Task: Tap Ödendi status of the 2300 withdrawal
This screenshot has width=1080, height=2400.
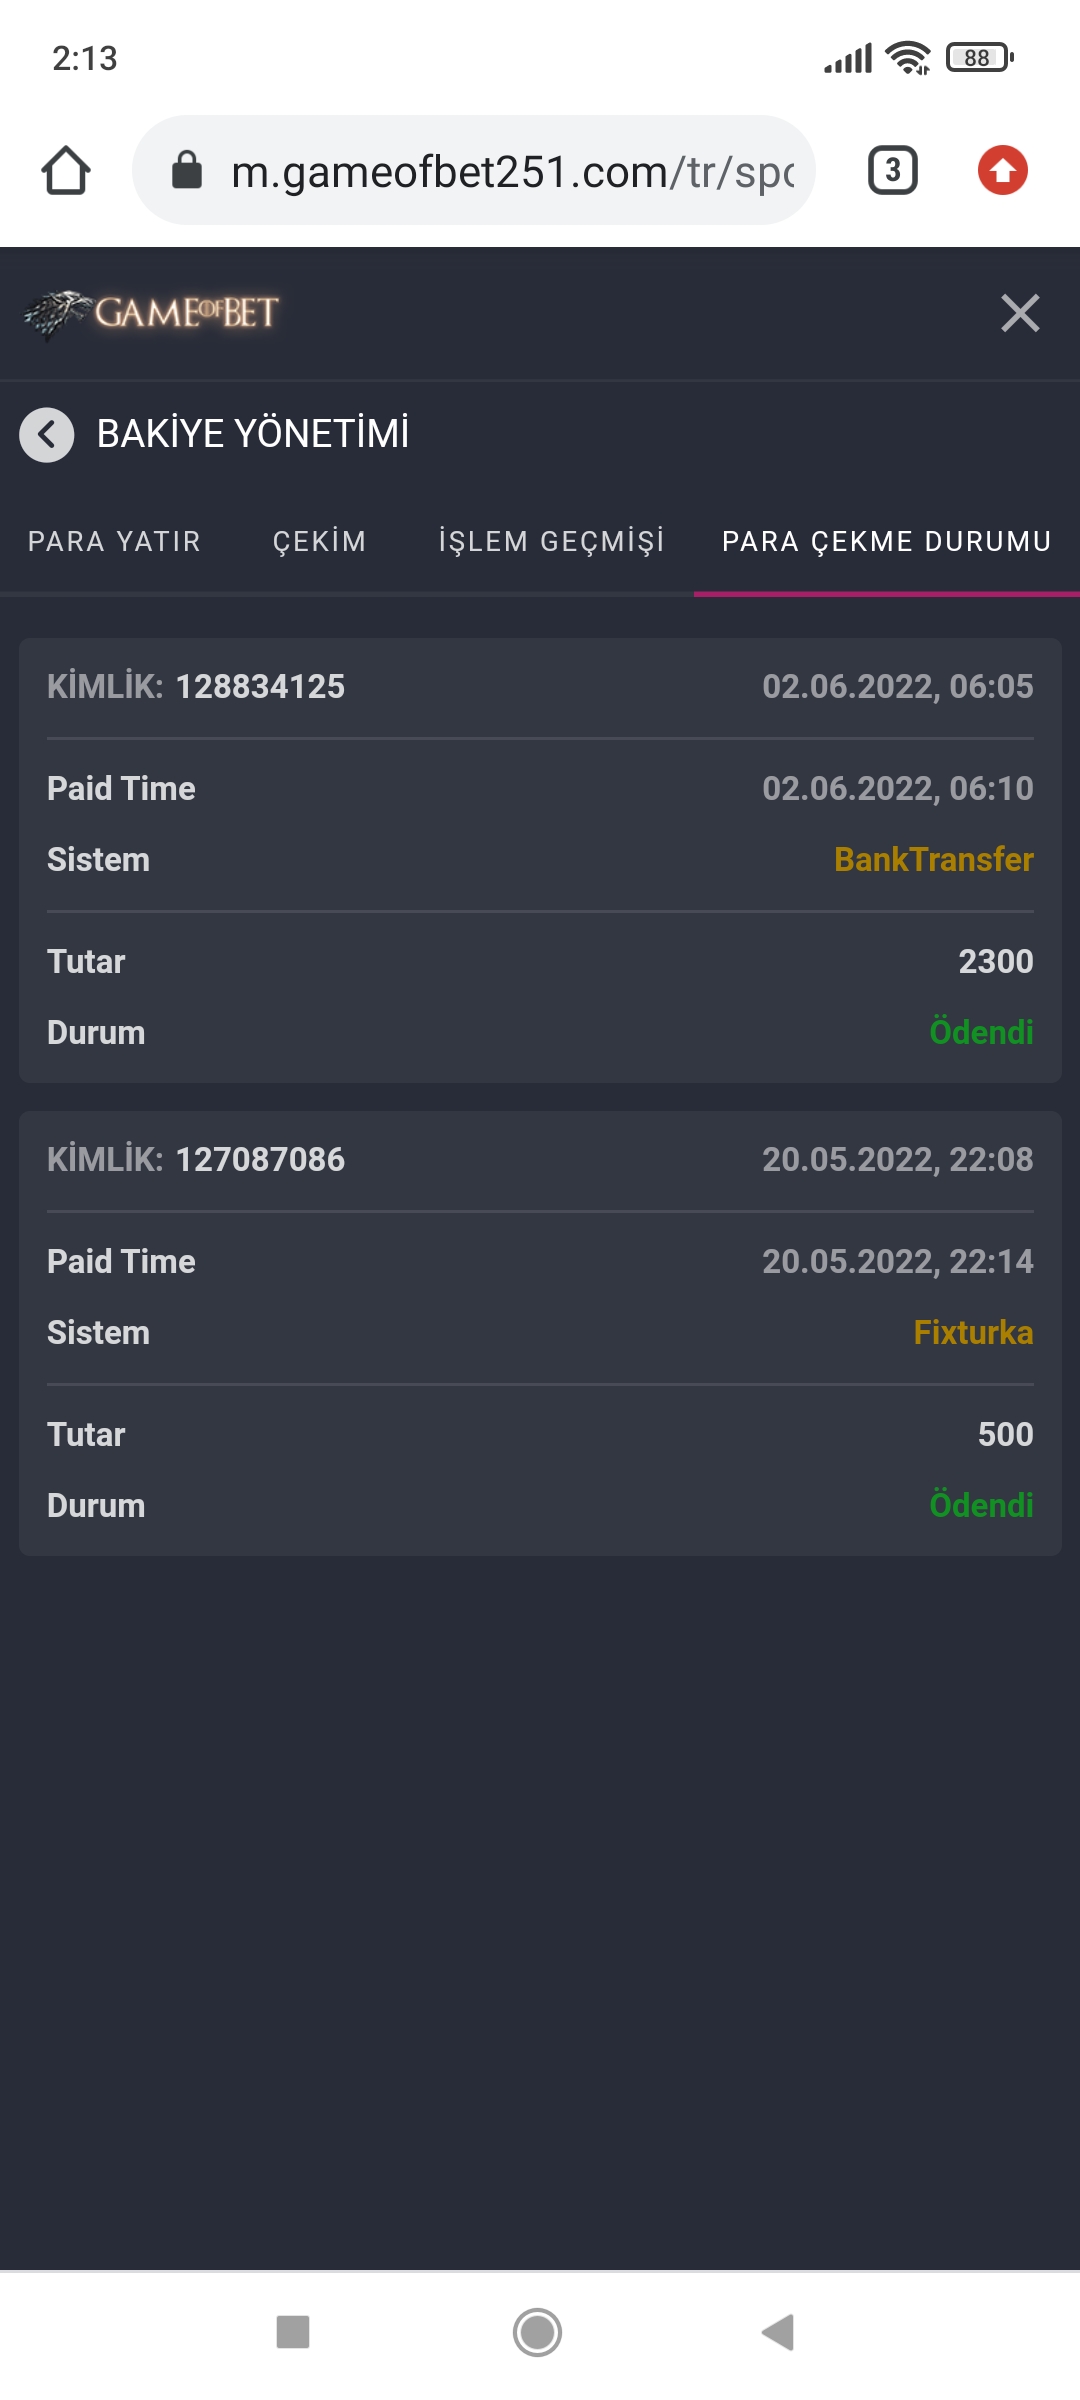Action: (x=980, y=1032)
